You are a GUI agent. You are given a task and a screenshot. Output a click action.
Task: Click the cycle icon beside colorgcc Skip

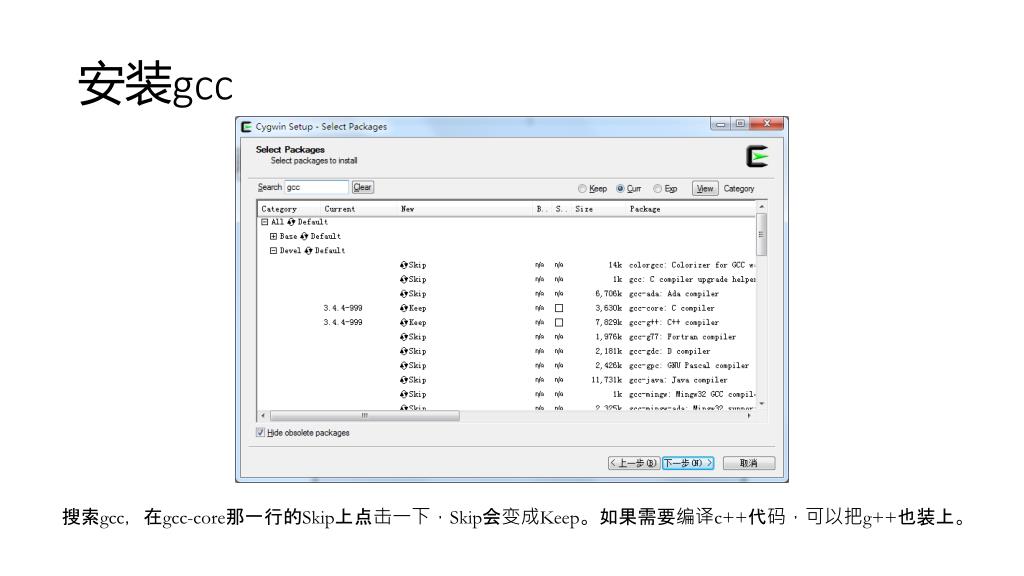(x=404, y=265)
